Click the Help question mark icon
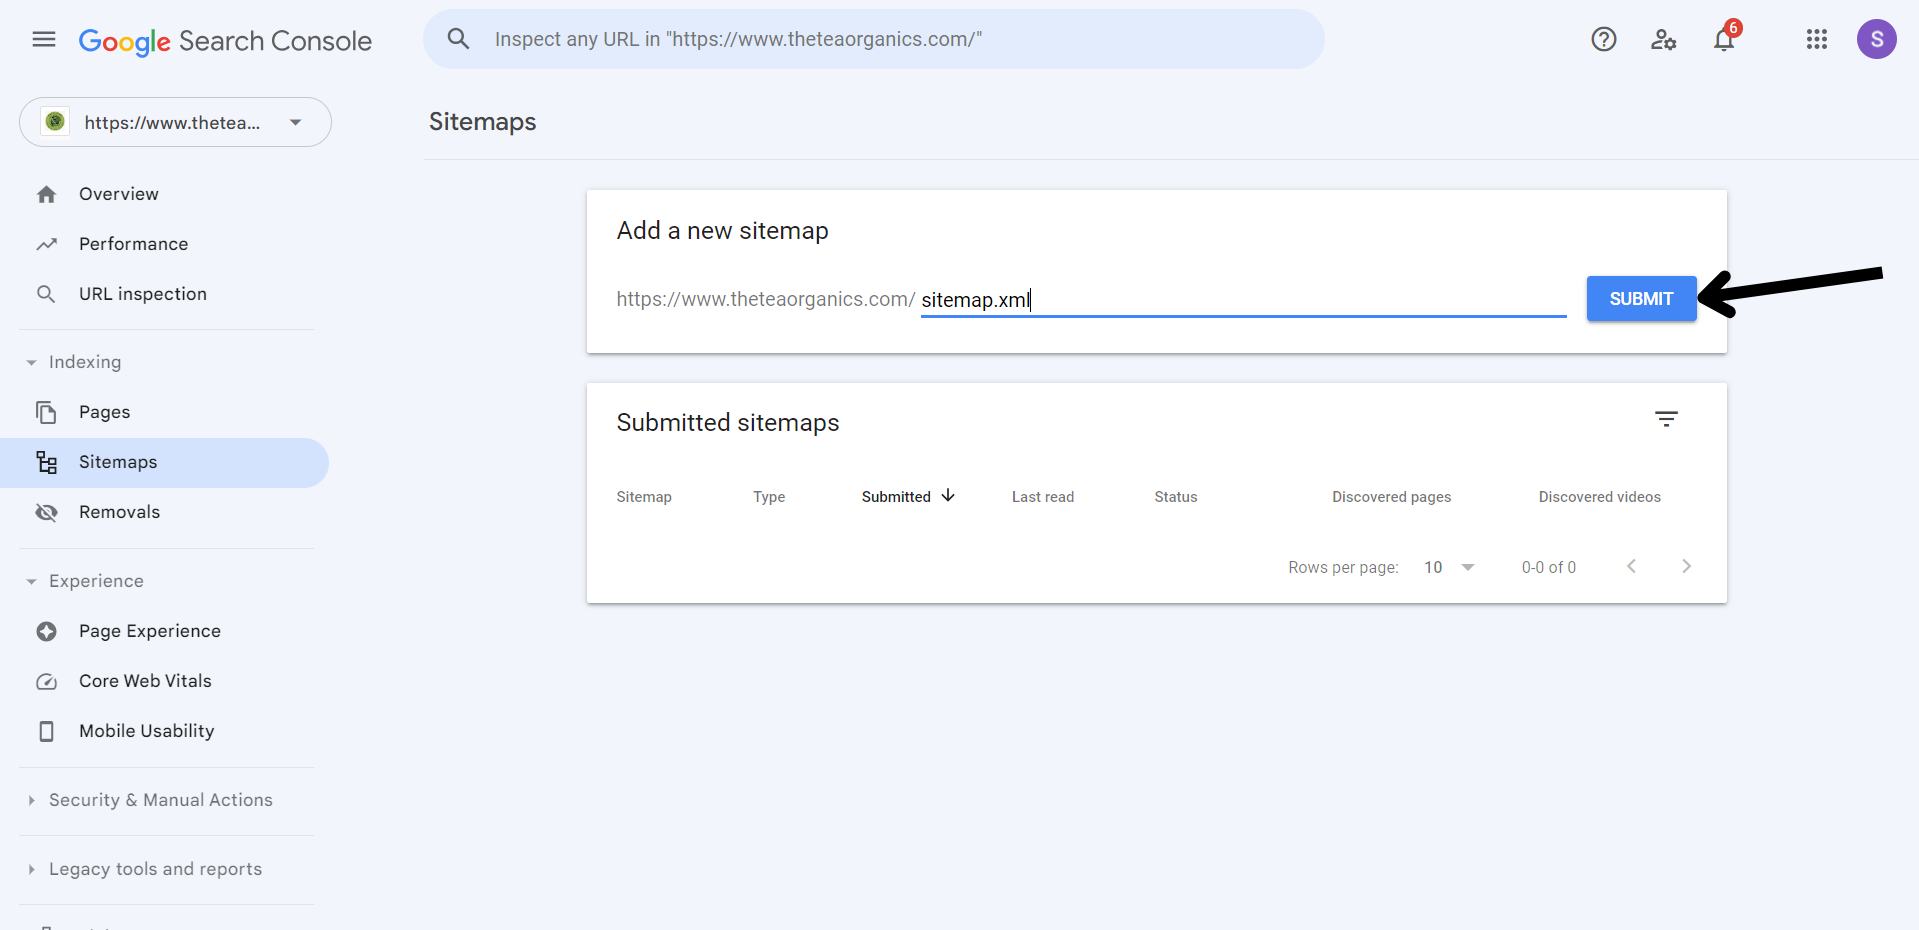The height and width of the screenshot is (930, 1919). tap(1603, 40)
